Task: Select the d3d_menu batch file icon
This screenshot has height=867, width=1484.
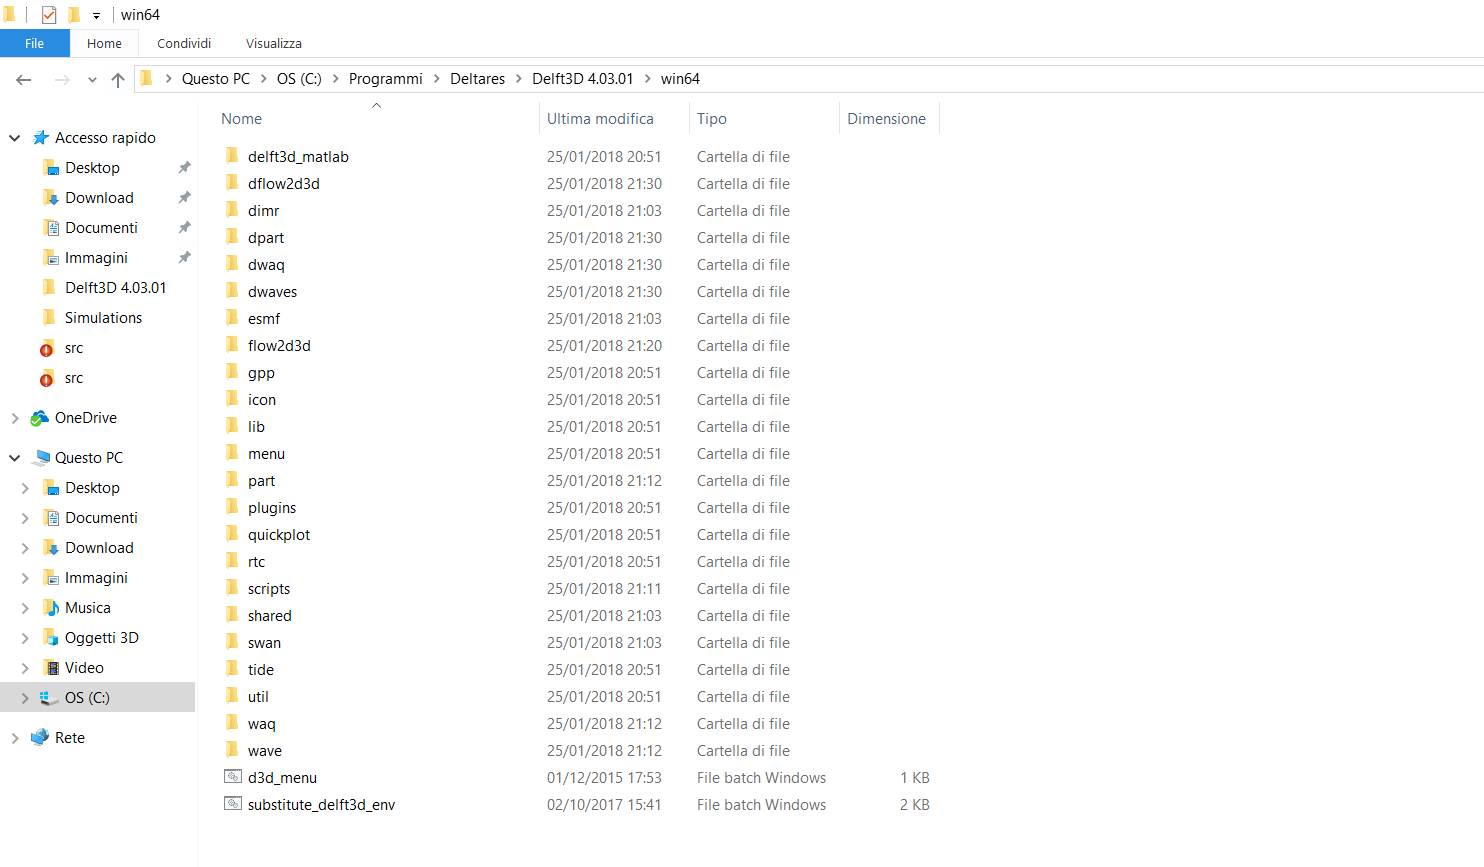Action: pyautogui.click(x=233, y=777)
